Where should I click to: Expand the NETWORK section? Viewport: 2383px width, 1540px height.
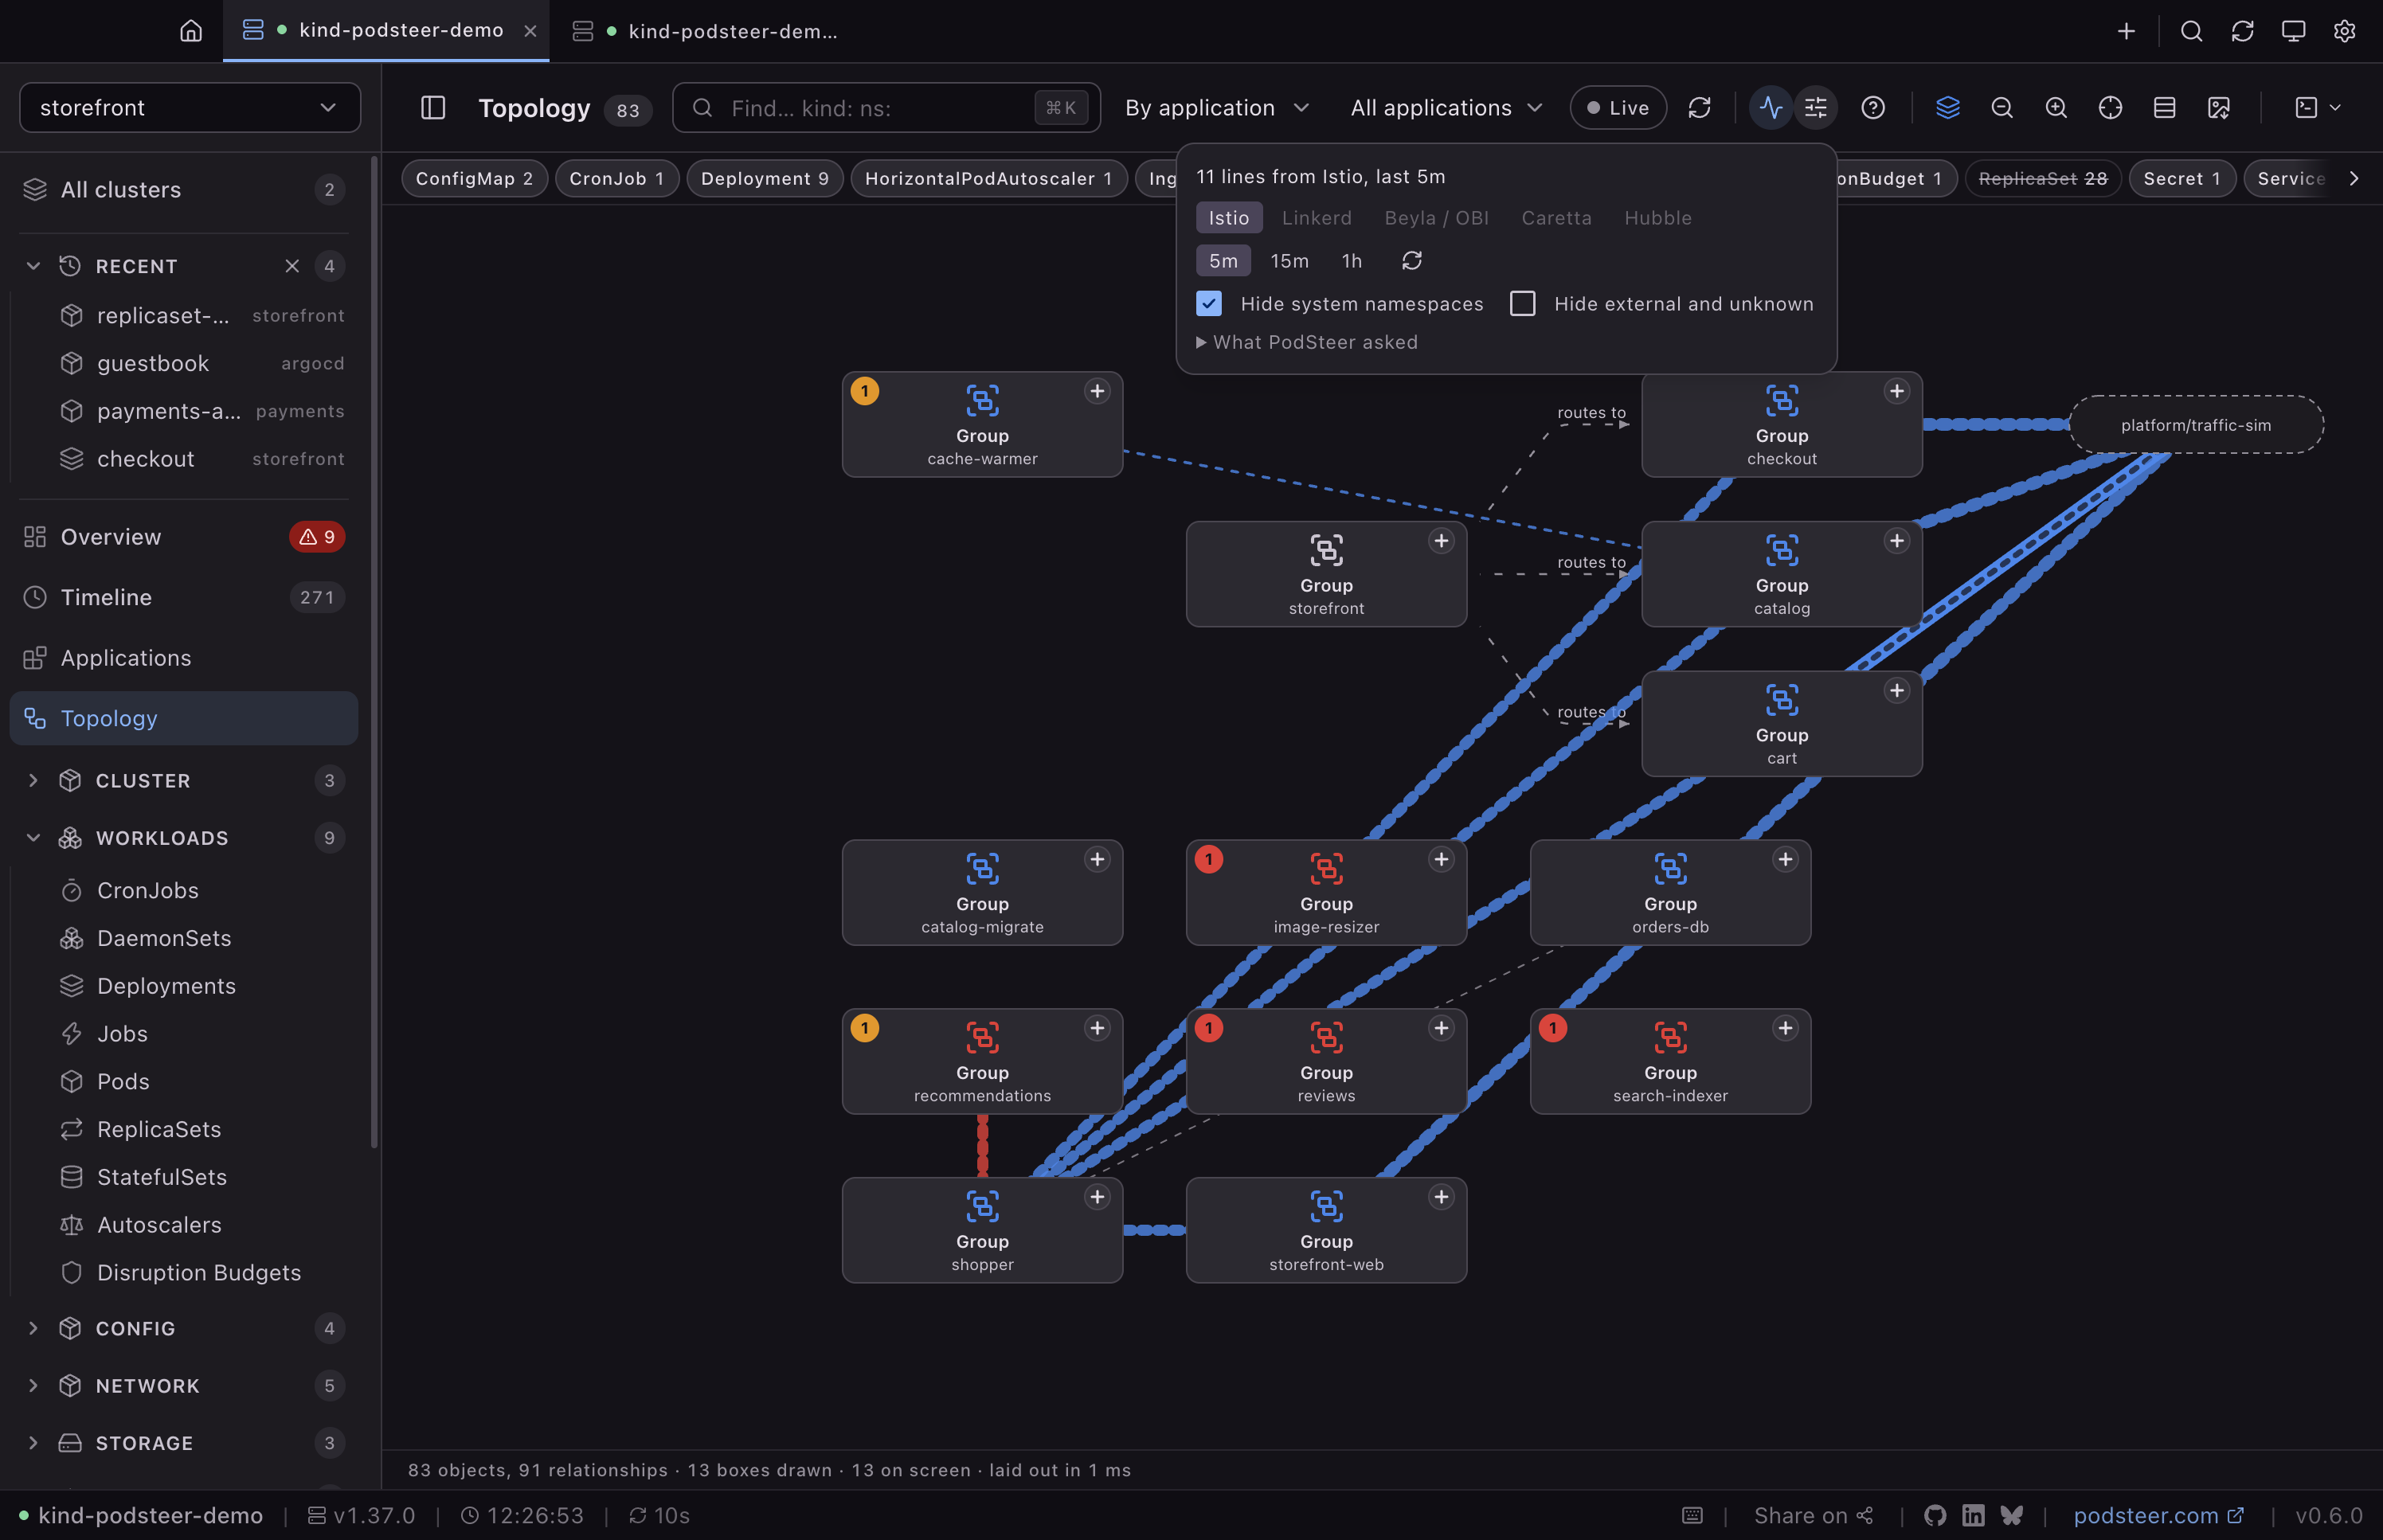tap(33, 1386)
